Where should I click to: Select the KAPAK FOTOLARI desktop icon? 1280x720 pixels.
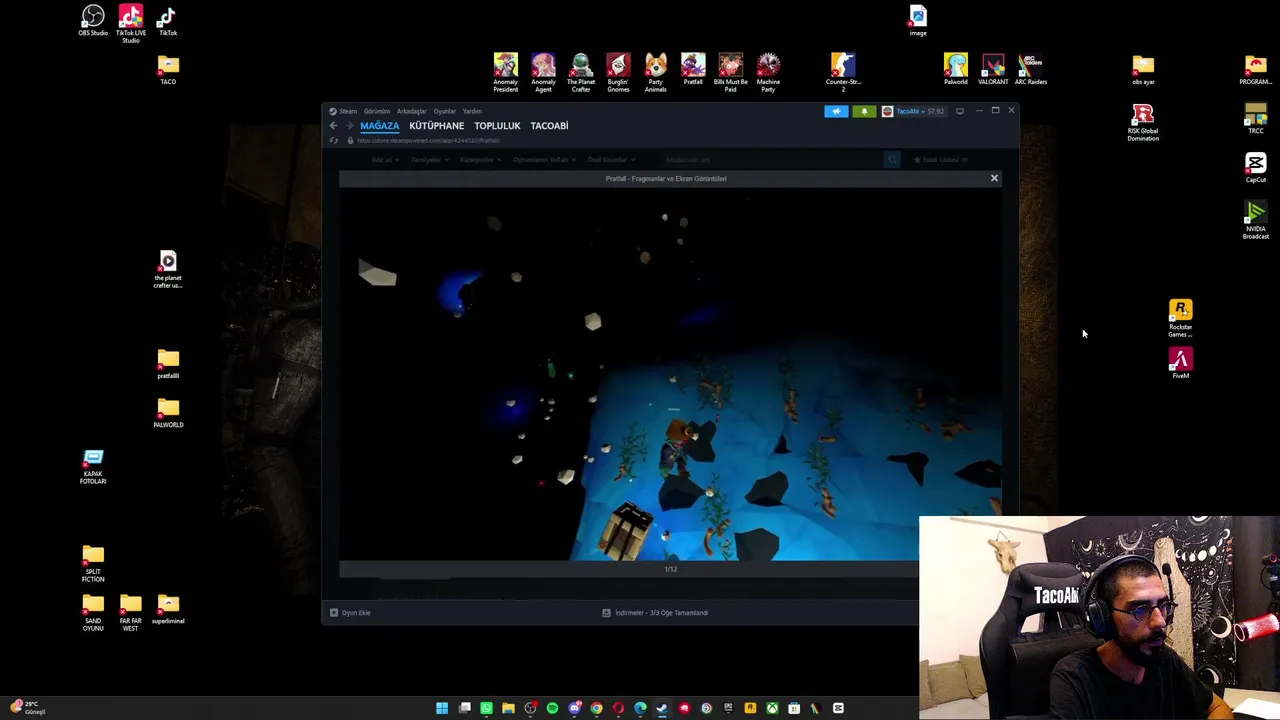(x=93, y=467)
